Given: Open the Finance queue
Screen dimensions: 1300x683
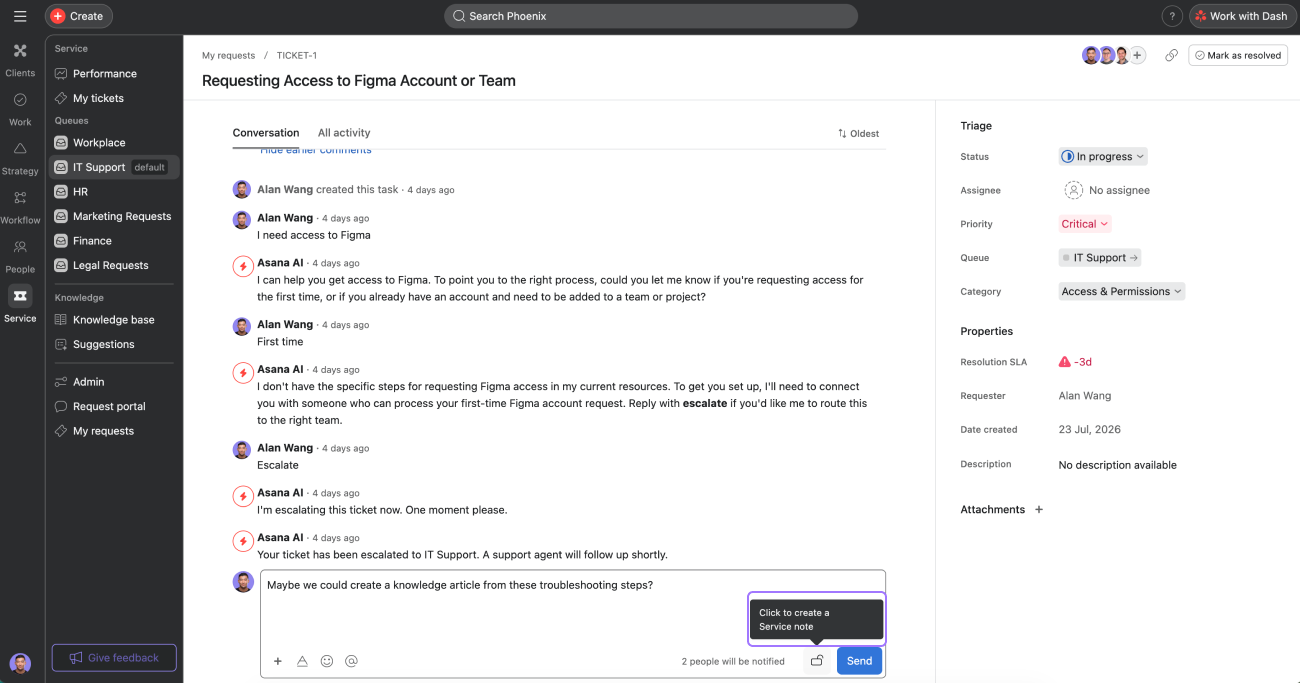Looking at the screenshot, I should (113, 240).
